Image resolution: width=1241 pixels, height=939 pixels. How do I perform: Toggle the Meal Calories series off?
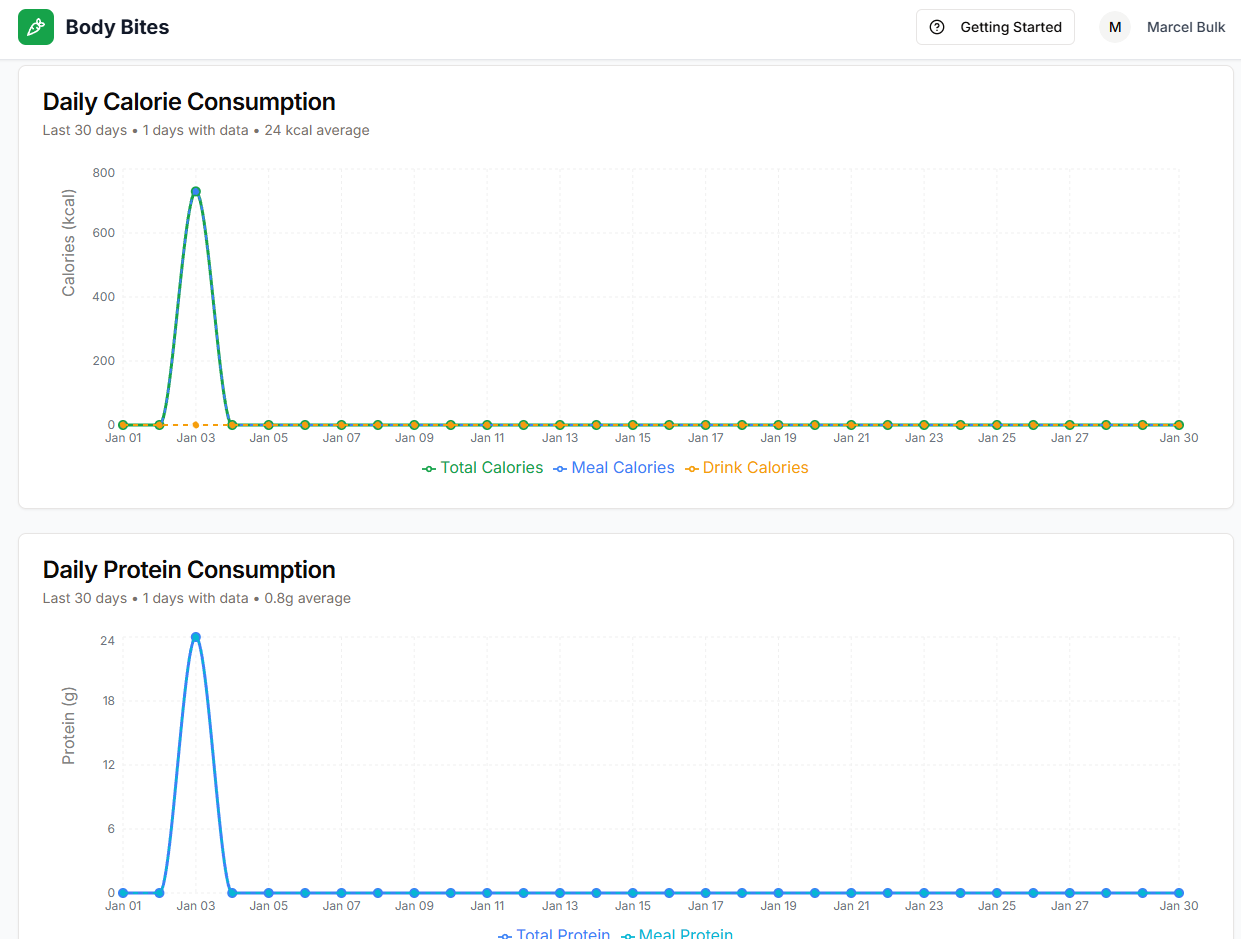pyautogui.click(x=622, y=467)
